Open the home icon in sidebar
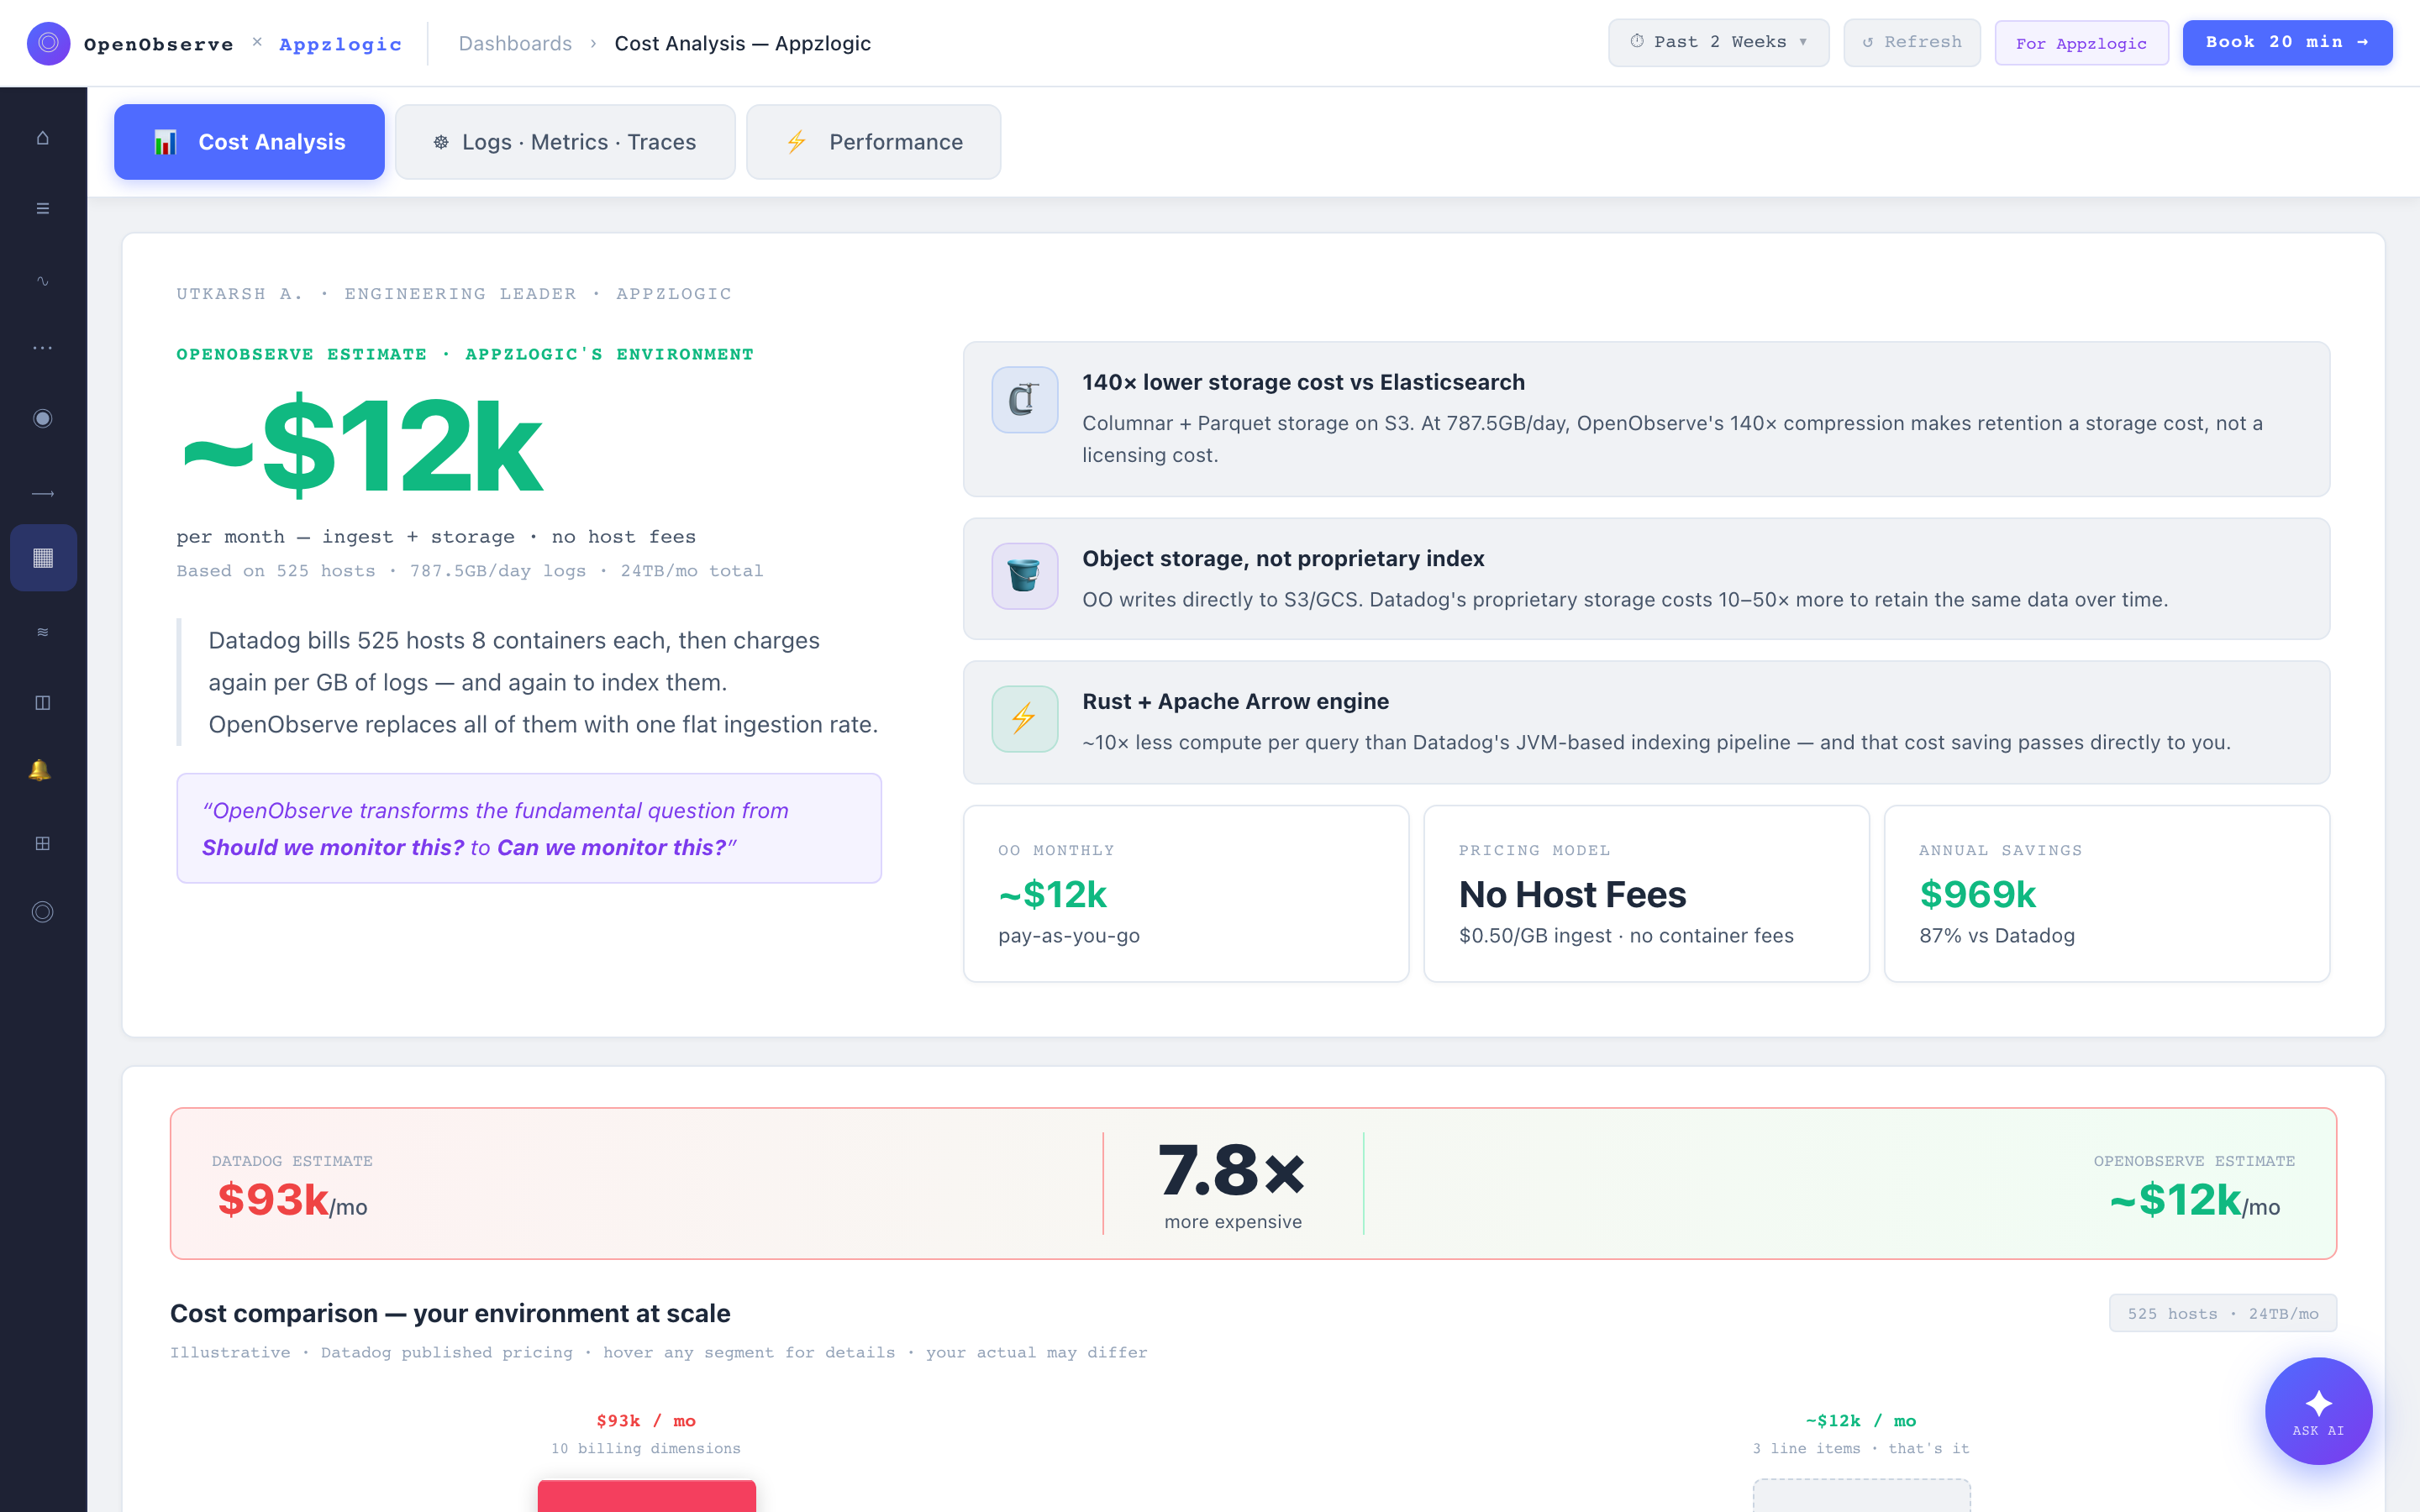This screenshot has height=1512, width=2420. [x=43, y=138]
